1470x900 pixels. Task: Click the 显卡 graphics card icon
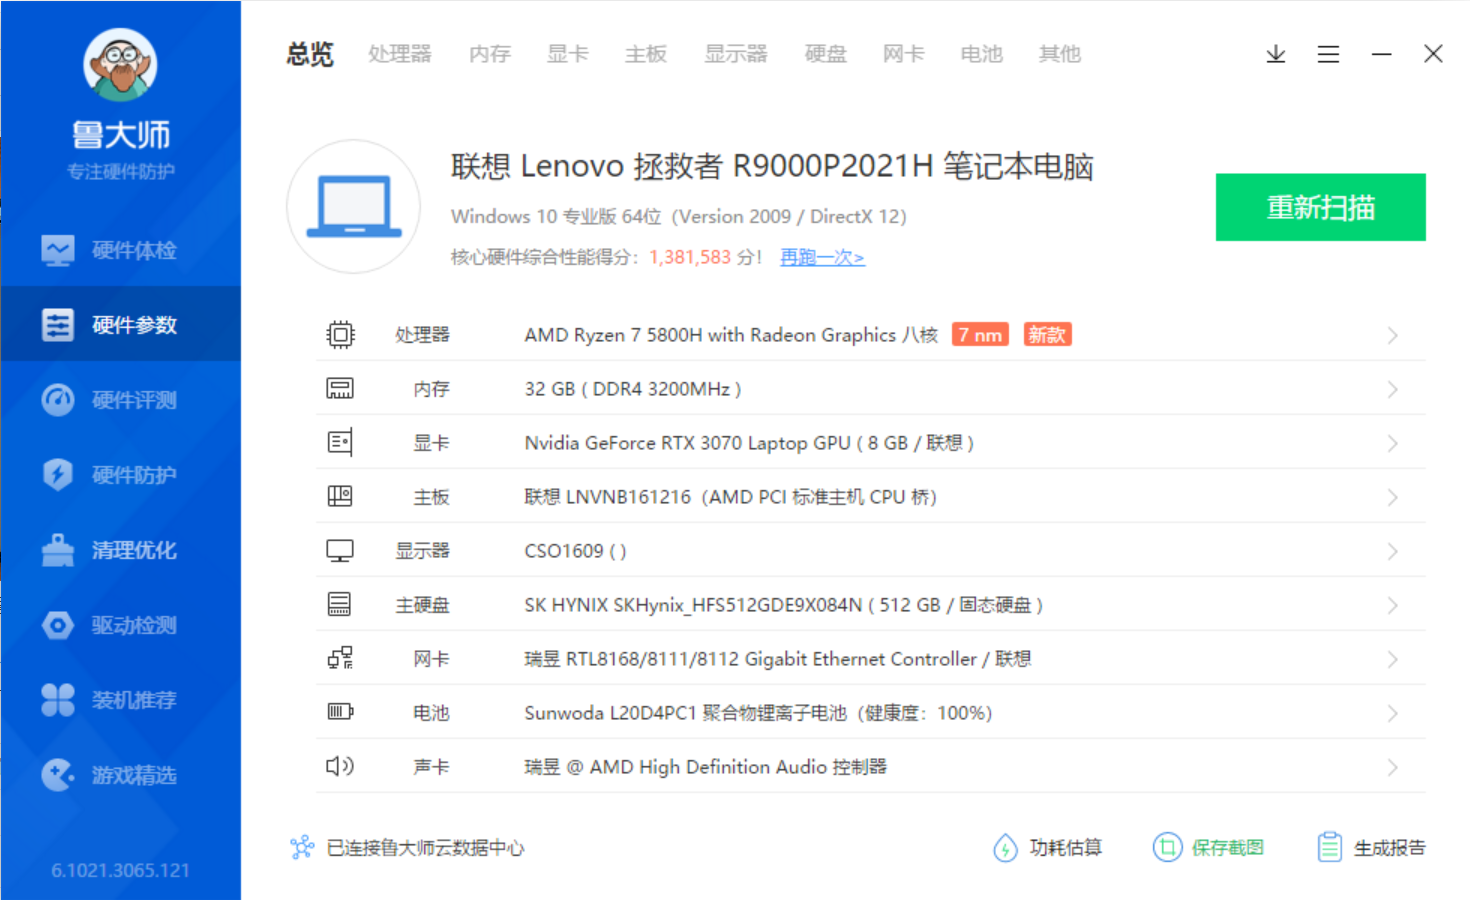click(x=340, y=442)
